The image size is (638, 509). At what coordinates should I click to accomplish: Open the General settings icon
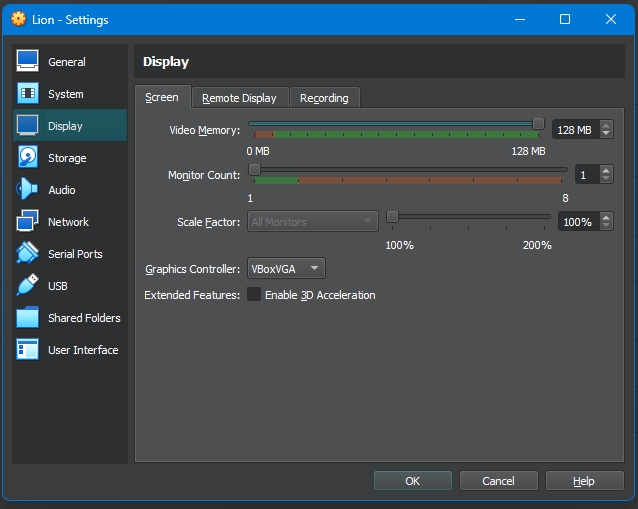28,62
